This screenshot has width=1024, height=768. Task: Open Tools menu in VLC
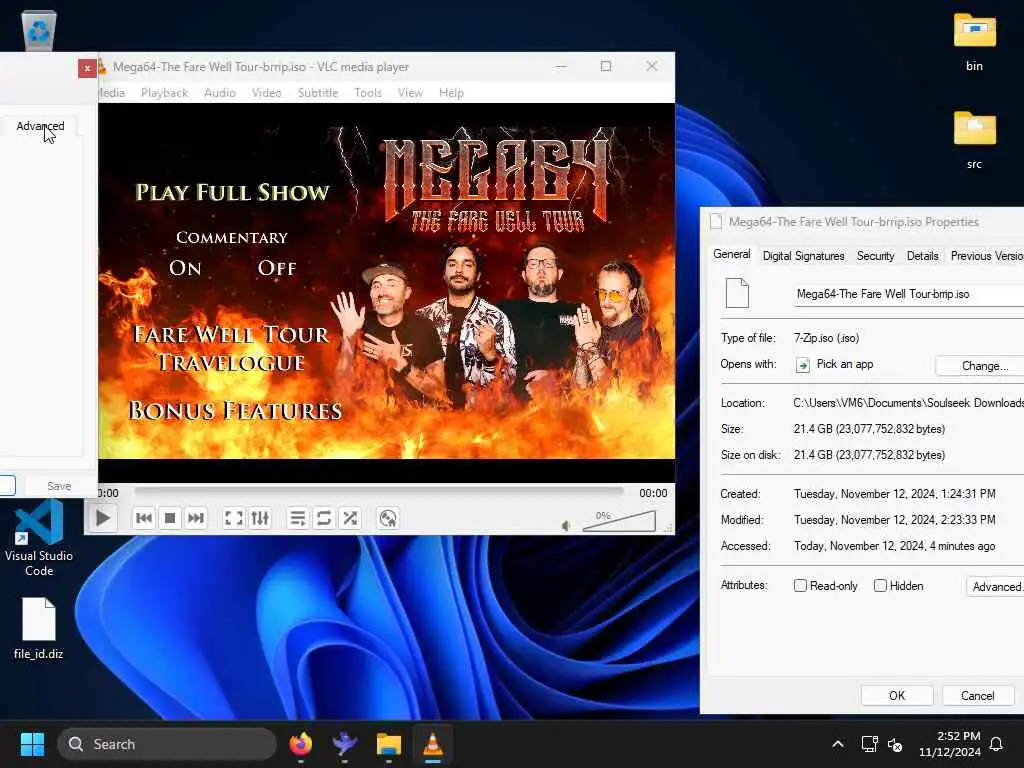[368, 93]
